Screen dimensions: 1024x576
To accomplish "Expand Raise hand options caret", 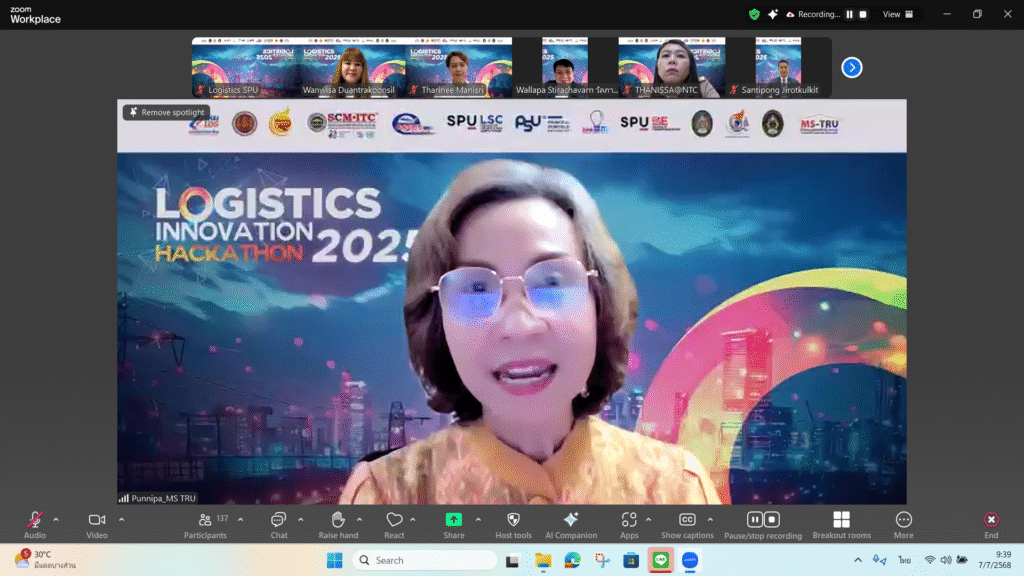I will [x=359, y=520].
